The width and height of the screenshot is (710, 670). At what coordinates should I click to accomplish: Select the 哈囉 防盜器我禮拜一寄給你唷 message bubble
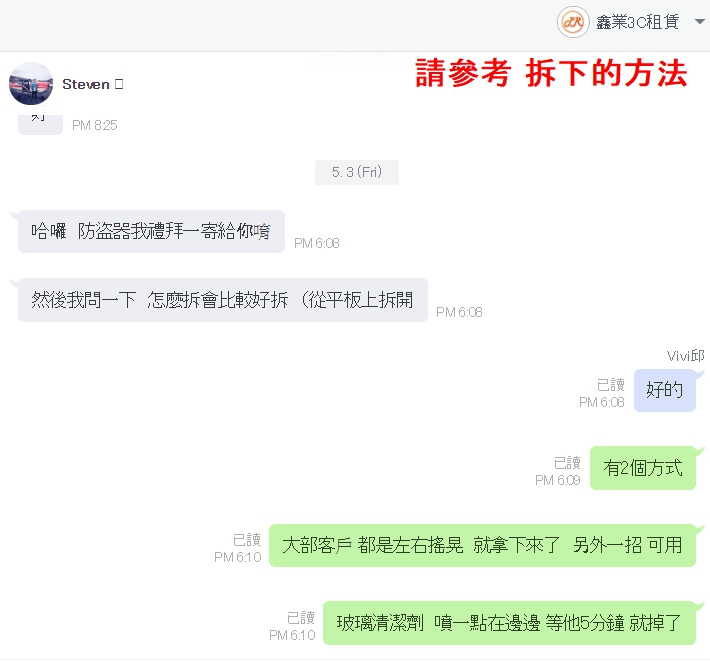[x=151, y=231]
